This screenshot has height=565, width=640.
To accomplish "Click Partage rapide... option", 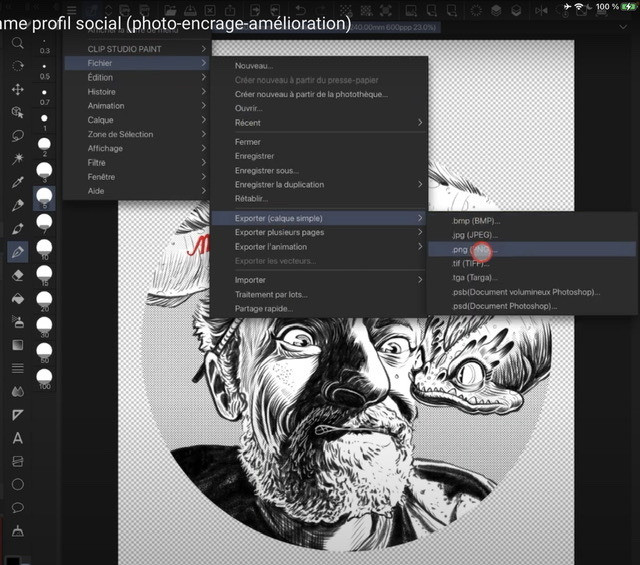I will [264, 308].
